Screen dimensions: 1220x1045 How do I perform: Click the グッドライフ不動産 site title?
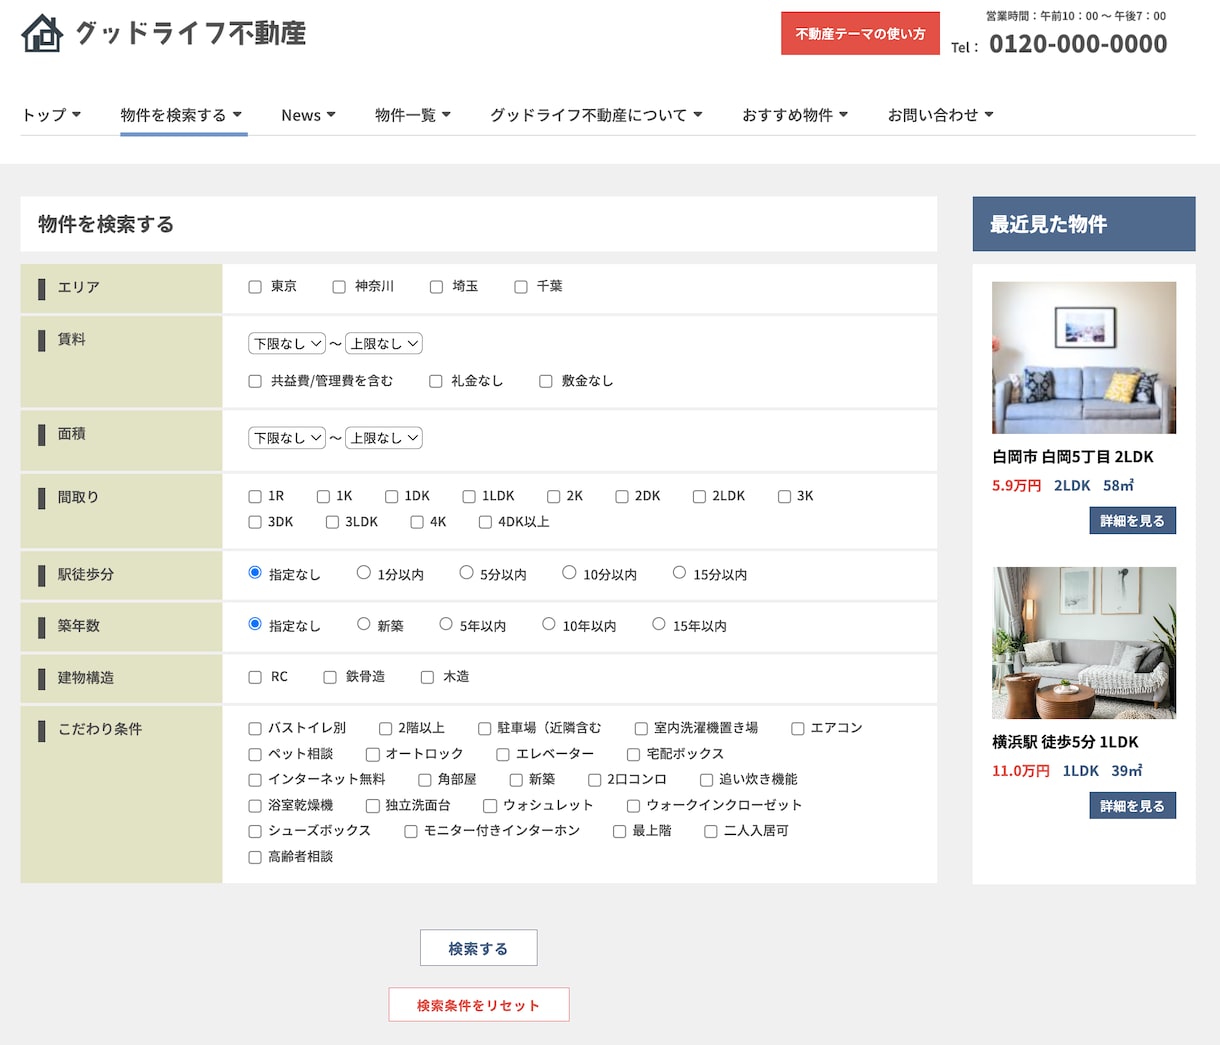[x=191, y=33]
